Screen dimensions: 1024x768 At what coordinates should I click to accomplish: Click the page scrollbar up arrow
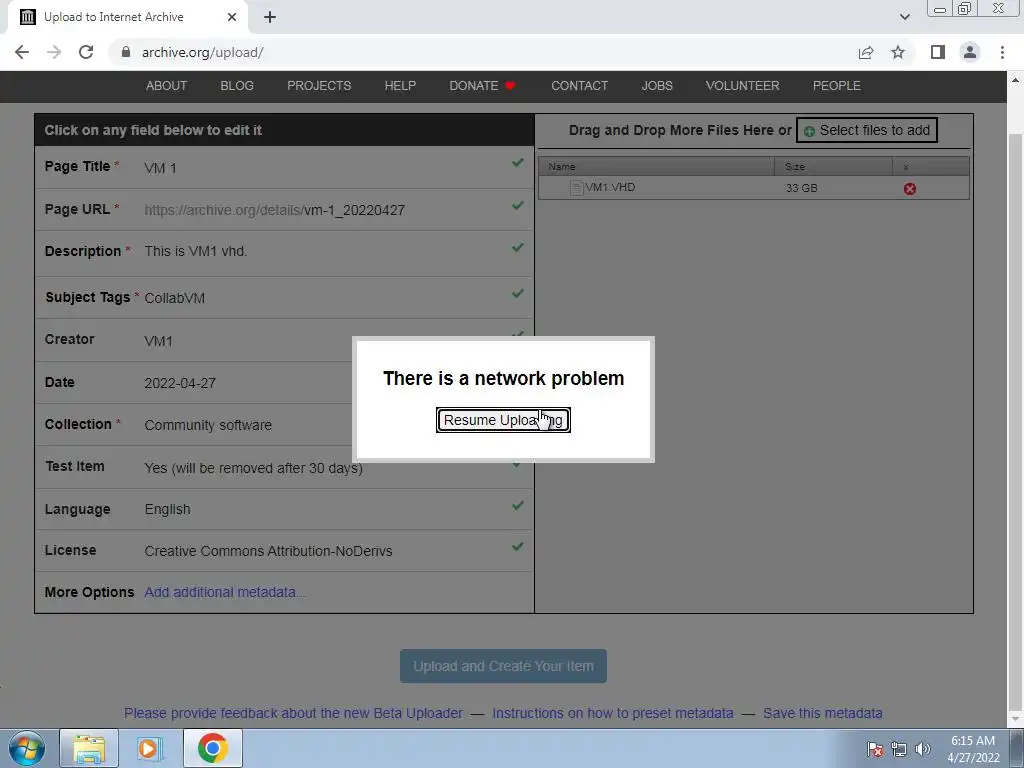click(x=1016, y=80)
